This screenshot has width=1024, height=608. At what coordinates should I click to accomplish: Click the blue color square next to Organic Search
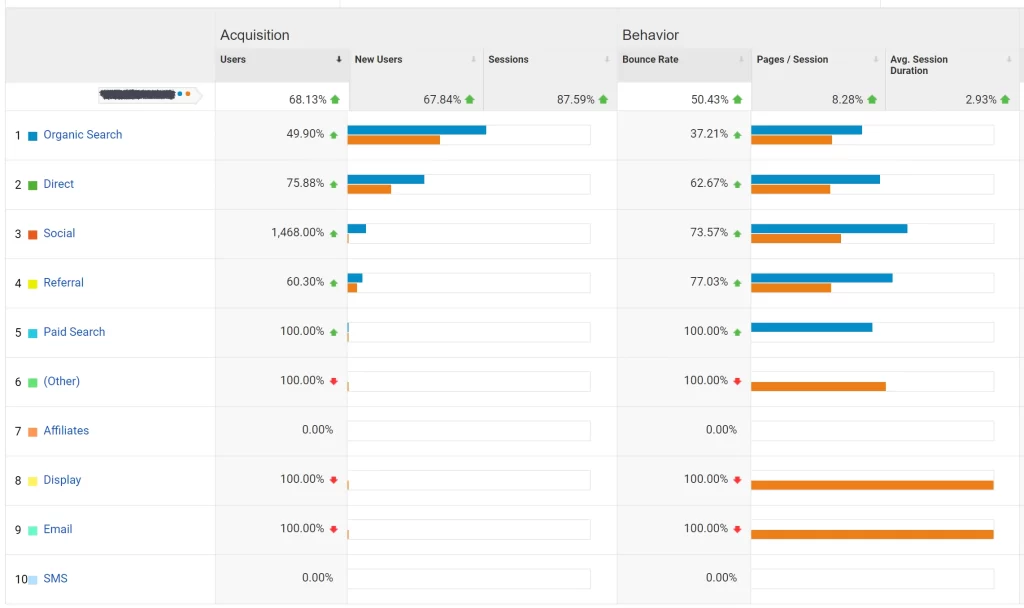pos(33,134)
